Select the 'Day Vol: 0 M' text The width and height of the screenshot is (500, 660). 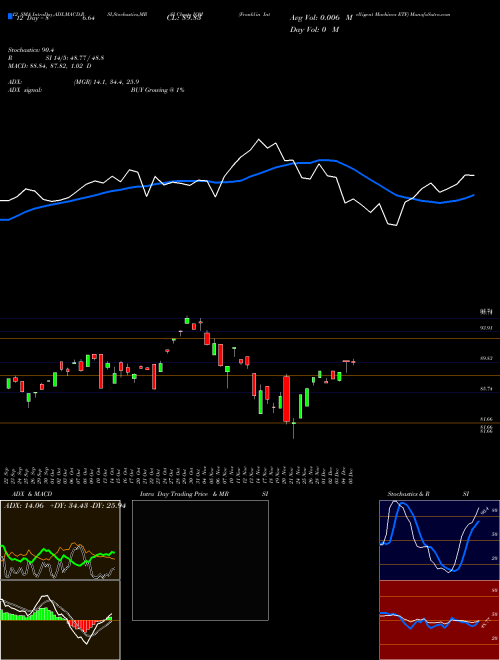[x=314, y=30]
